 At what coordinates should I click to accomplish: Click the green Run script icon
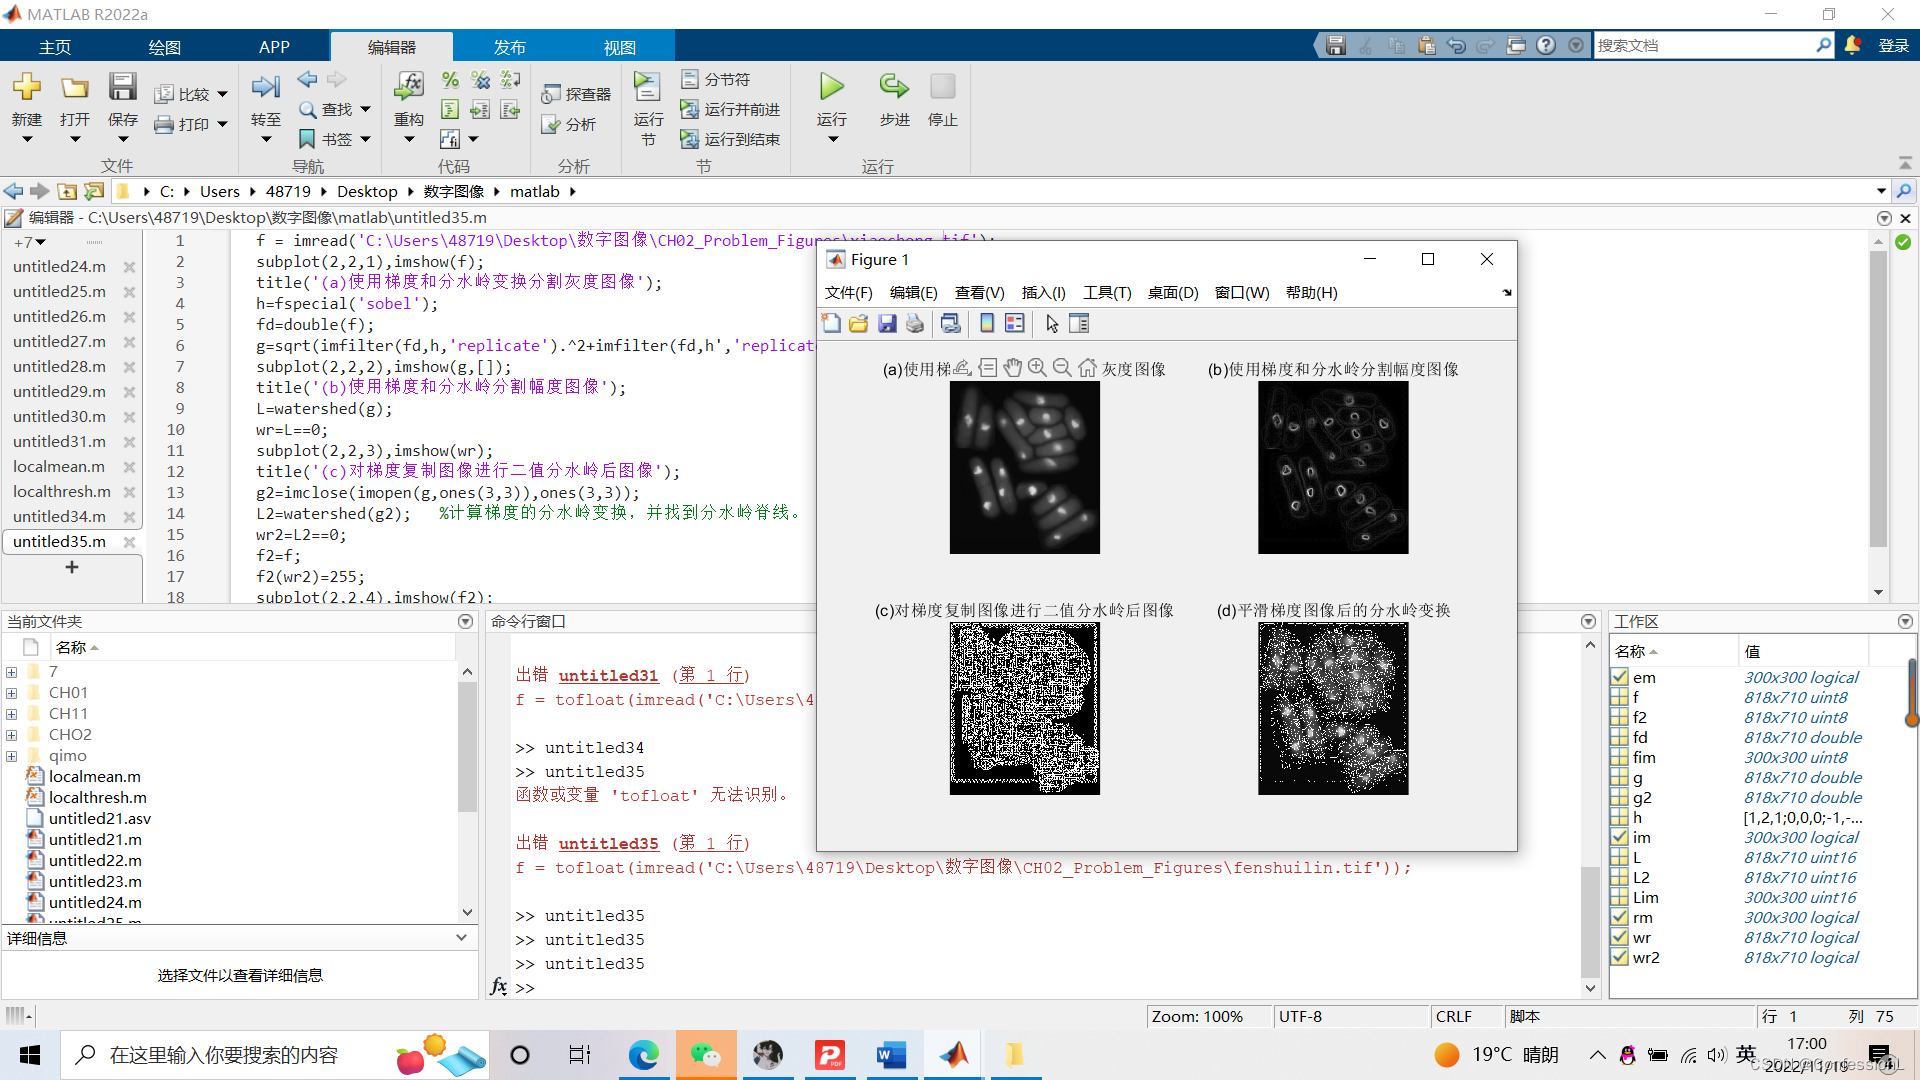coord(831,88)
